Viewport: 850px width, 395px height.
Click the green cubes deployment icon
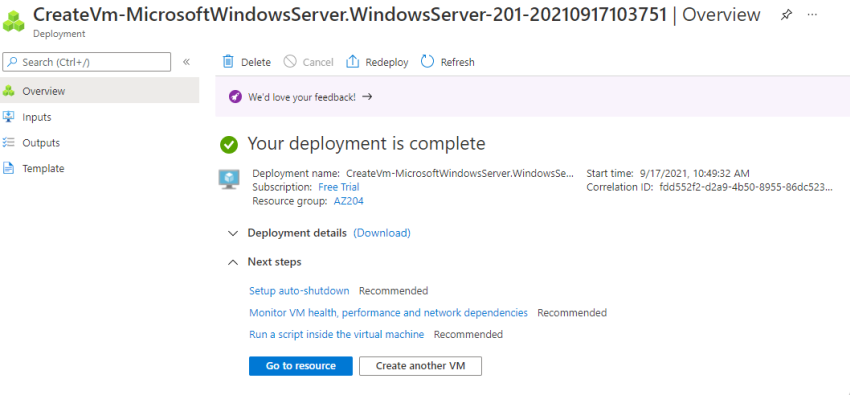pyautogui.click(x=14, y=21)
